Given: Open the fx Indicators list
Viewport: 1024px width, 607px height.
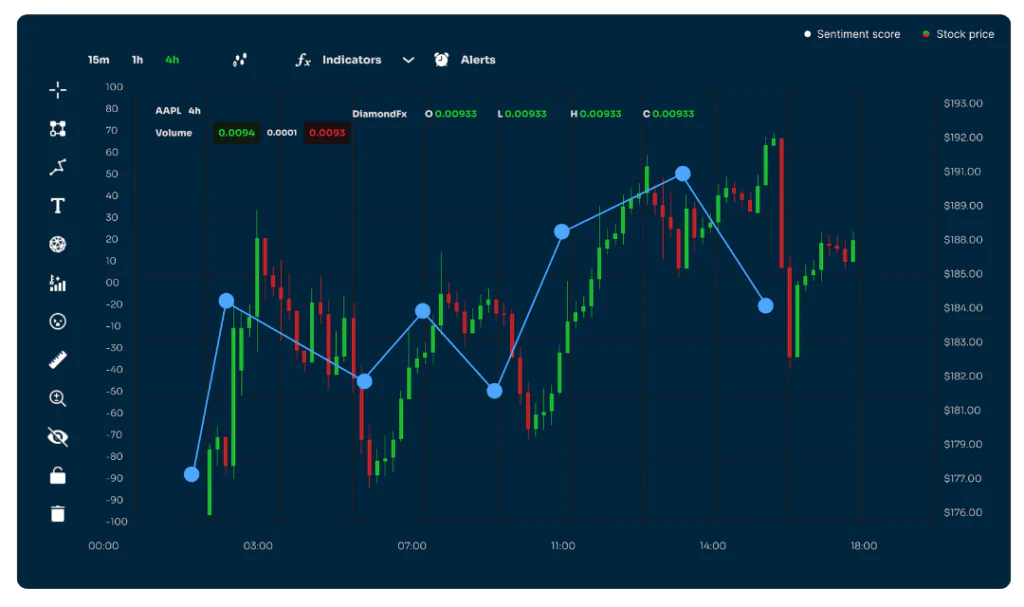Looking at the screenshot, I should point(330,59).
